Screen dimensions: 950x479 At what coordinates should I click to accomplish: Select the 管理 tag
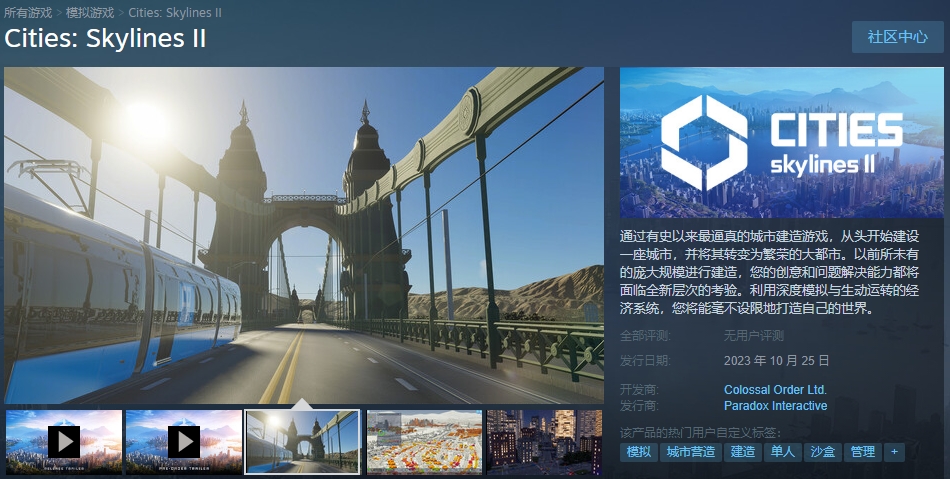[x=863, y=452]
